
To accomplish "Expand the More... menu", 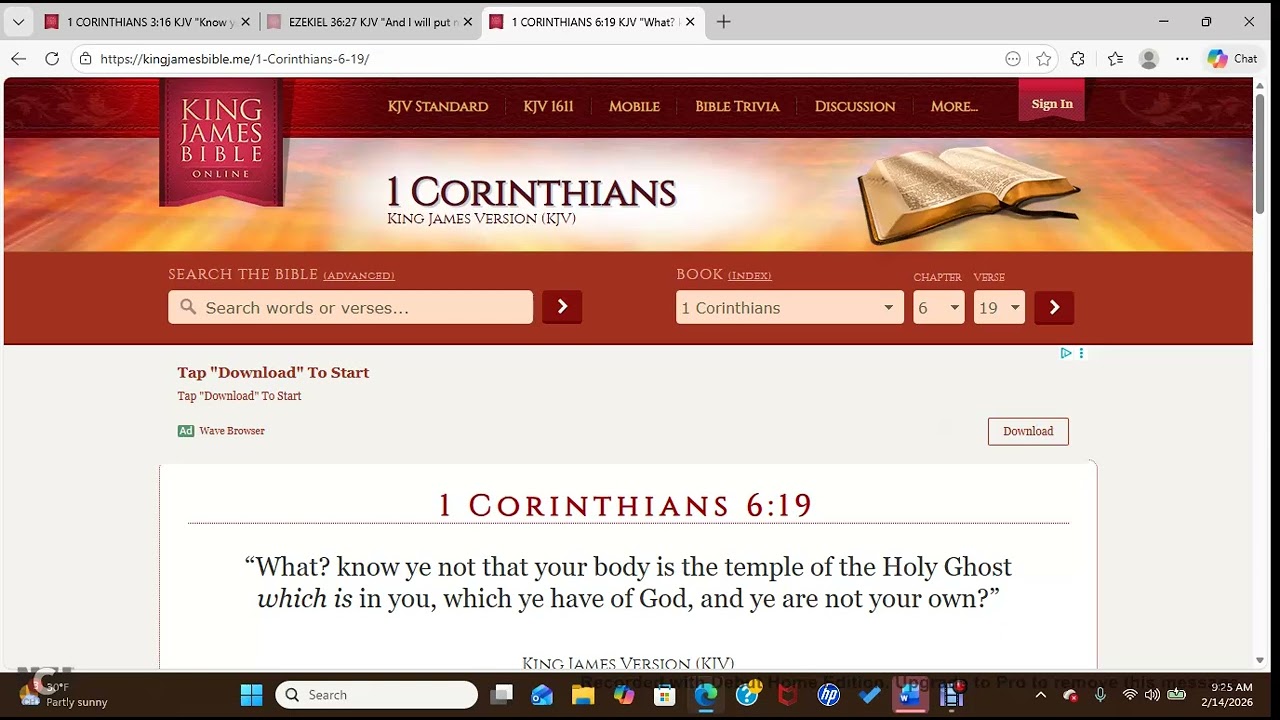I will pyautogui.click(x=954, y=106).
